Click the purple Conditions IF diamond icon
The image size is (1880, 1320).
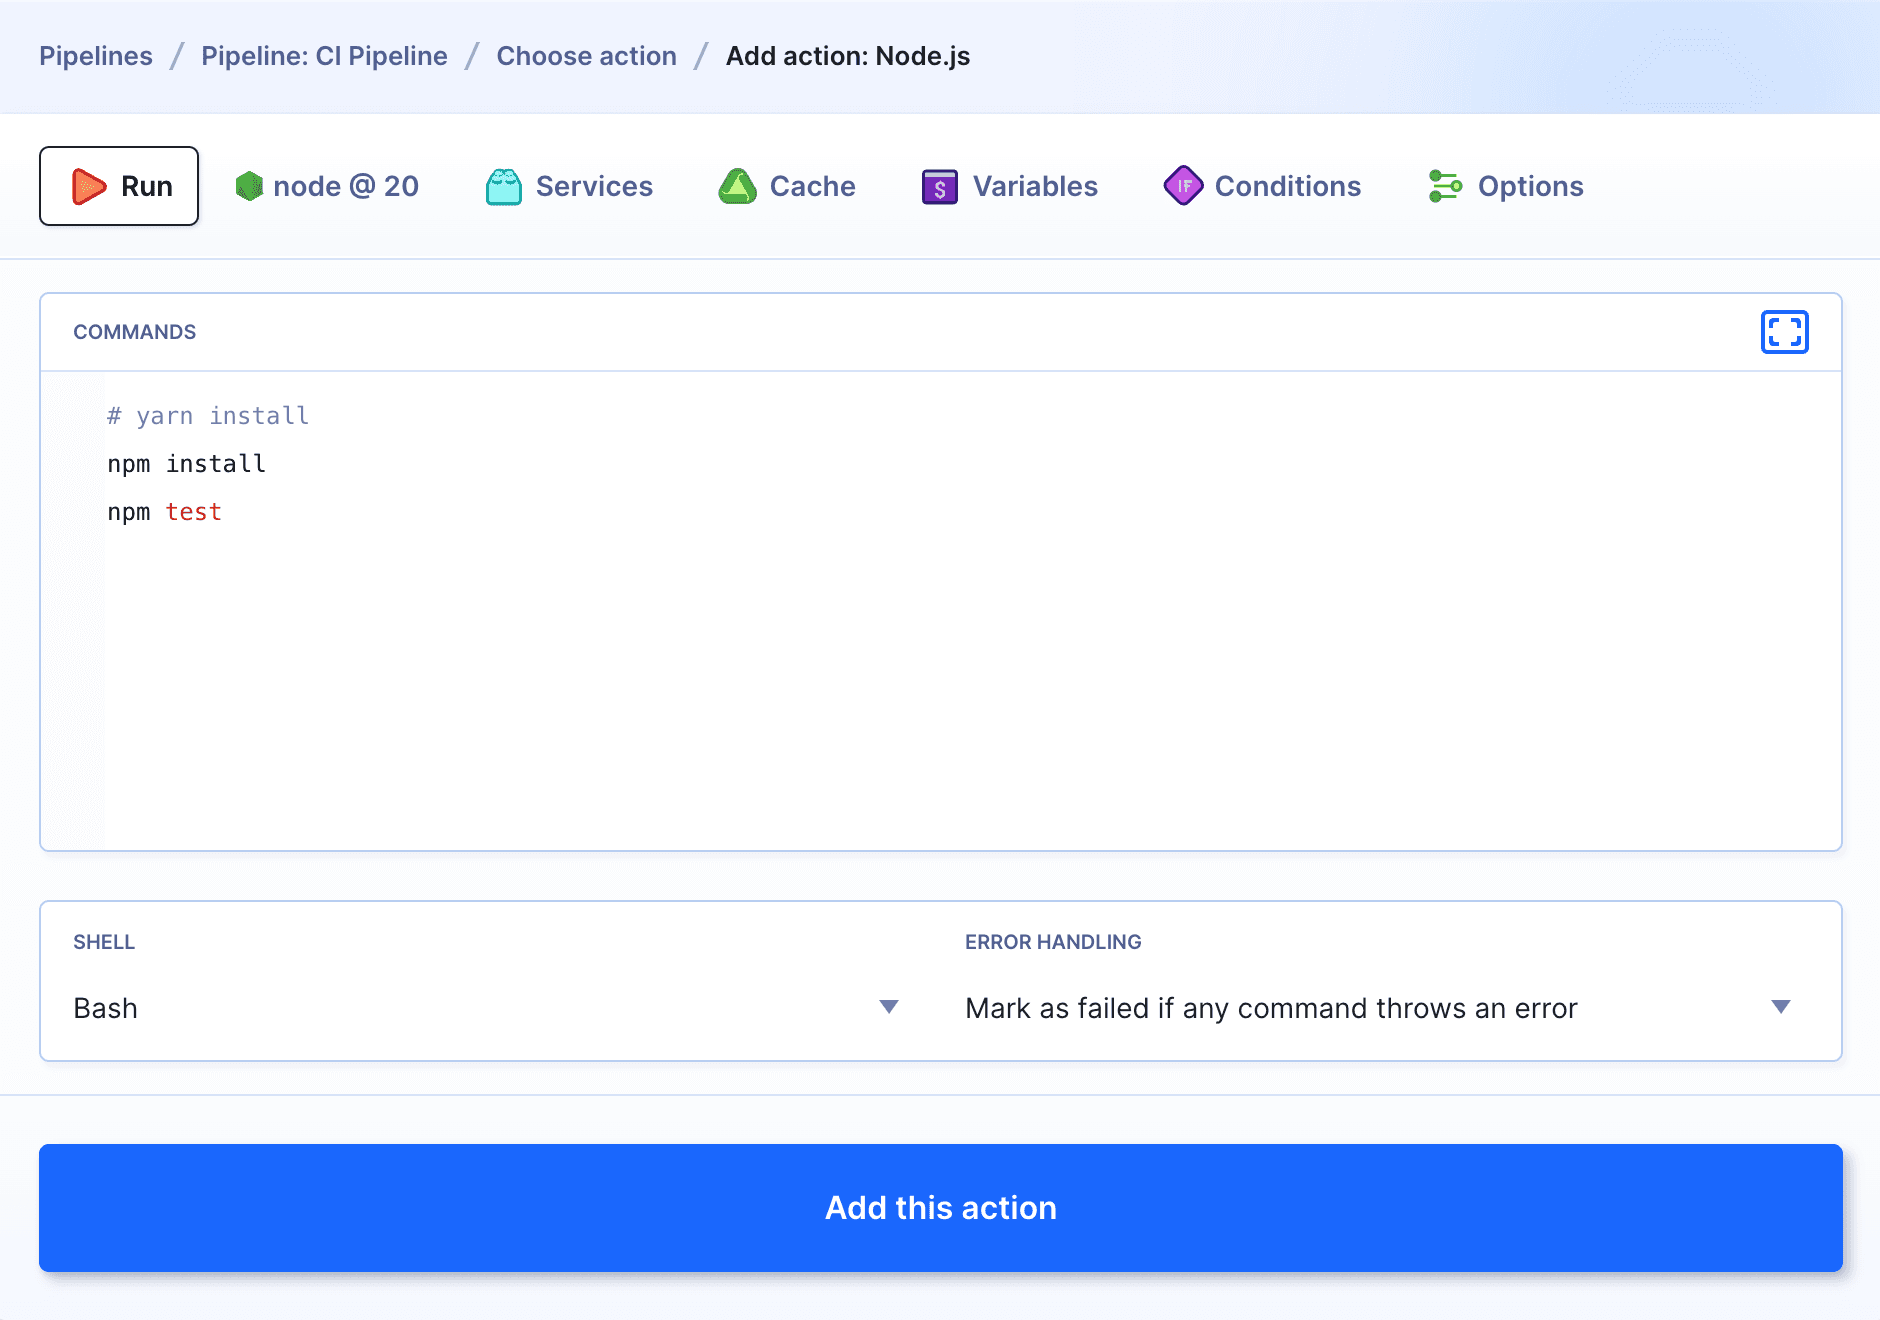1183,186
